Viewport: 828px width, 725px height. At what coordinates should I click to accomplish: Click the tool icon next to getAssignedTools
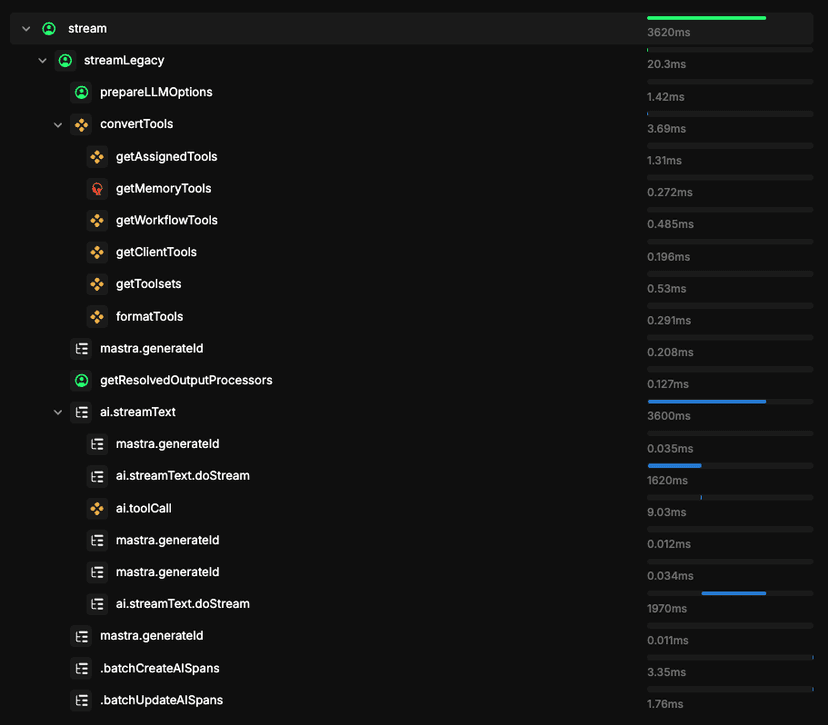click(x=97, y=156)
